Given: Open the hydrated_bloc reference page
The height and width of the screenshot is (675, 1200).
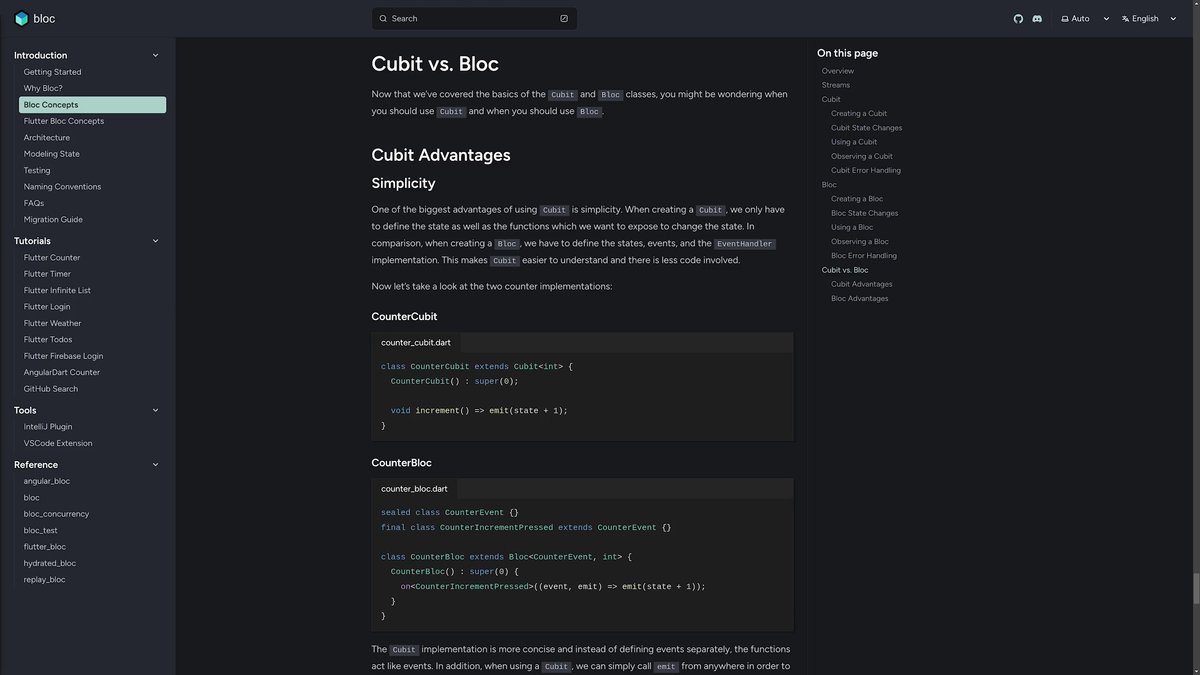Looking at the screenshot, I should 50,563.
